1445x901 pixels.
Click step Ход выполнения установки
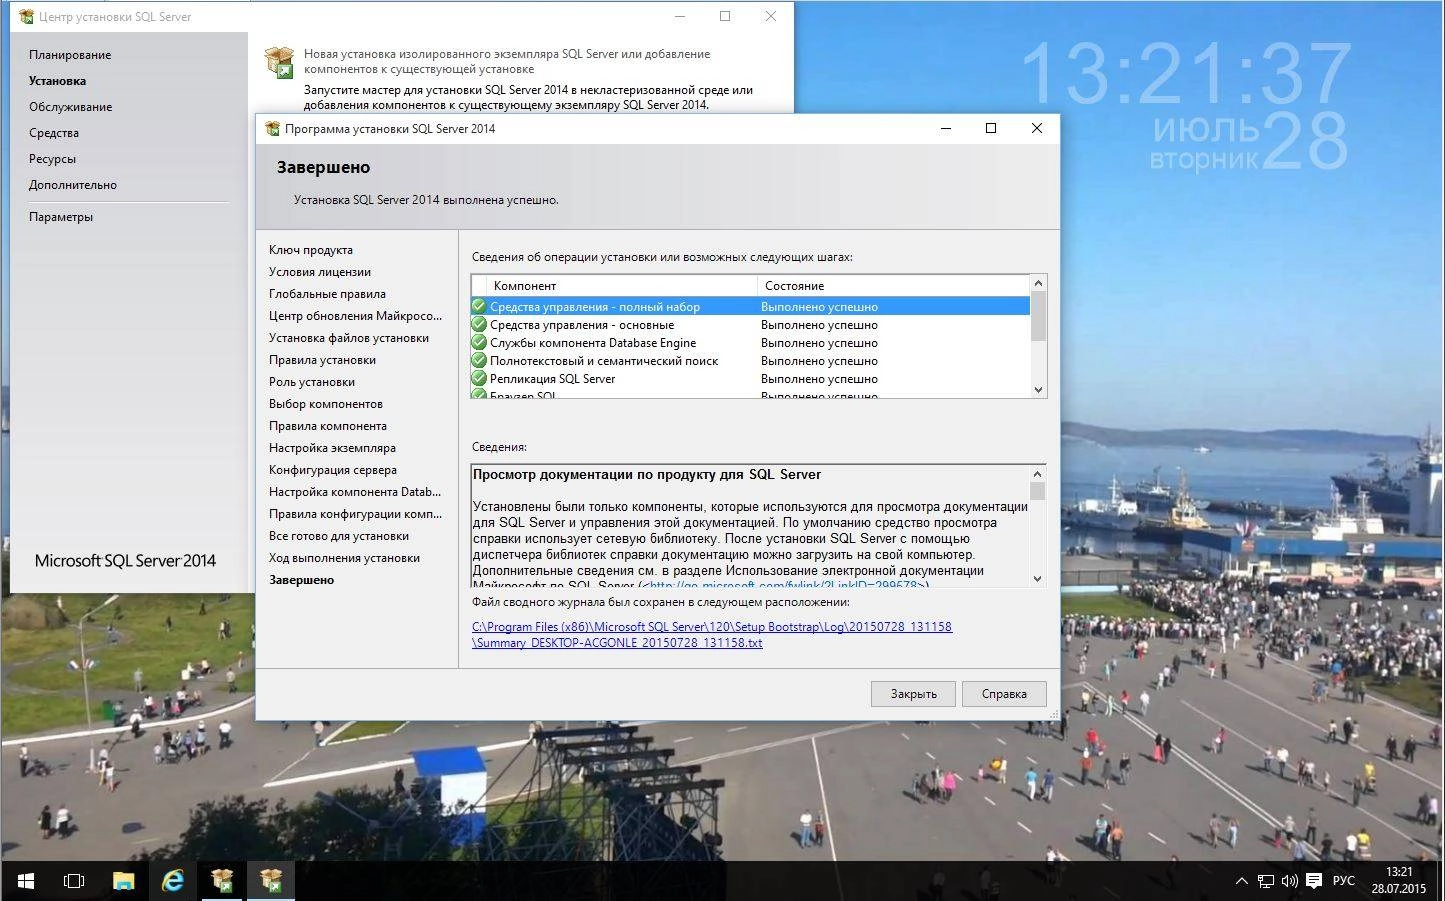click(x=344, y=558)
